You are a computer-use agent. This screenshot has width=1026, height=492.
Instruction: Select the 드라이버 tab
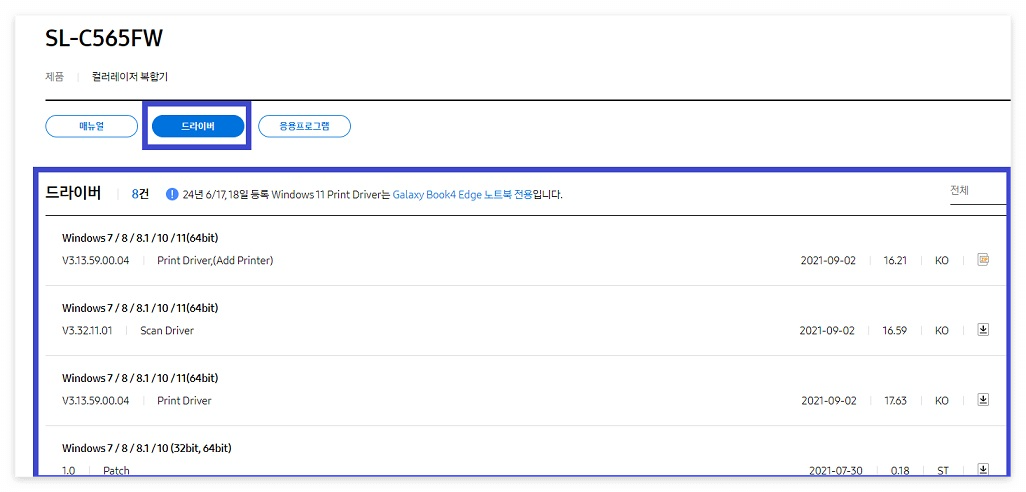point(198,126)
